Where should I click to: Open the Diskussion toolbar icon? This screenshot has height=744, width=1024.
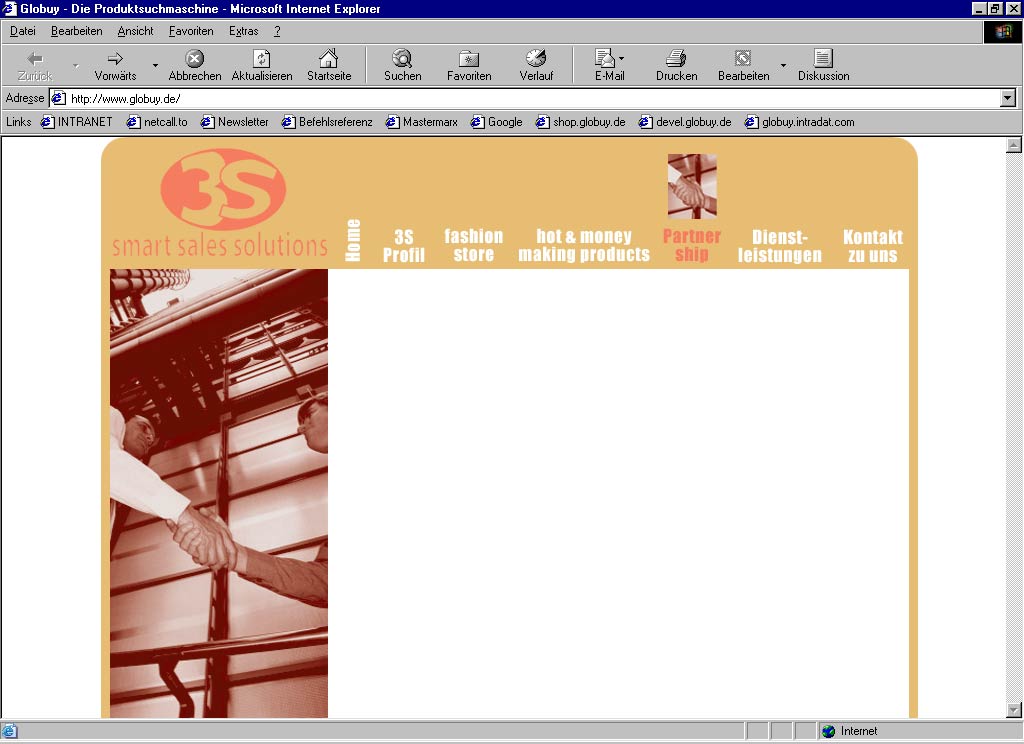[823, 58]
